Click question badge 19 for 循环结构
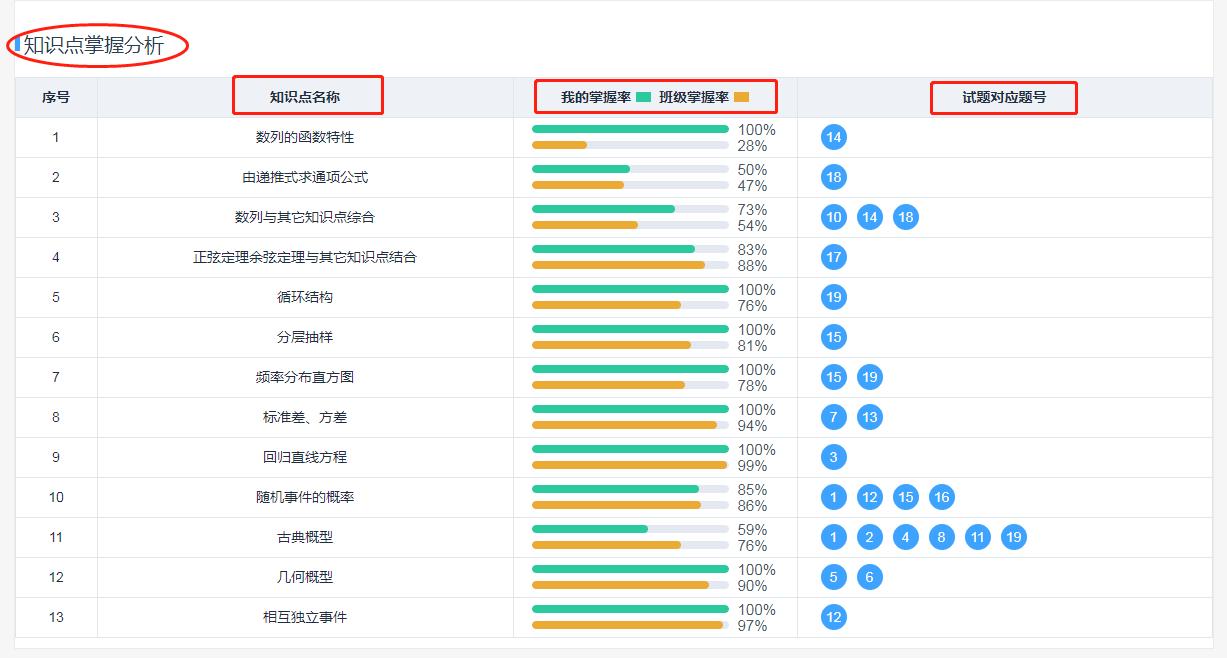The width and height of the screenshot is (1227, 658). pyautogui.click(x=832, y=296)
